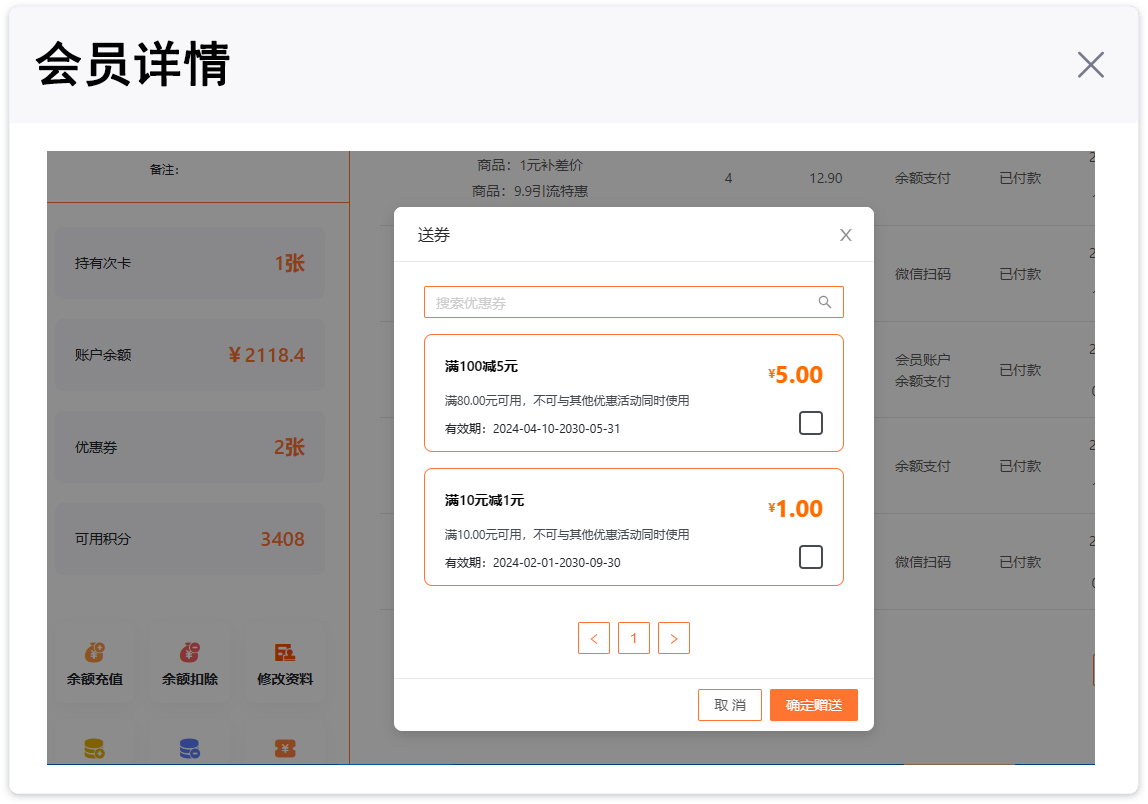Click the 余额扣除 deduction icon

[190, 653]
